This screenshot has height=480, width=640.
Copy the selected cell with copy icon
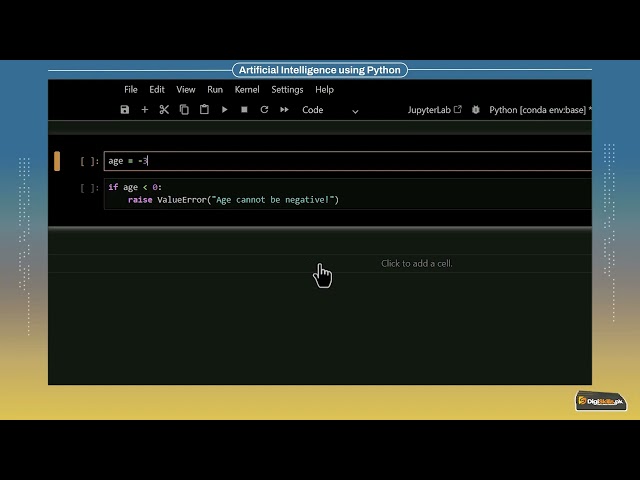[184, 109]
